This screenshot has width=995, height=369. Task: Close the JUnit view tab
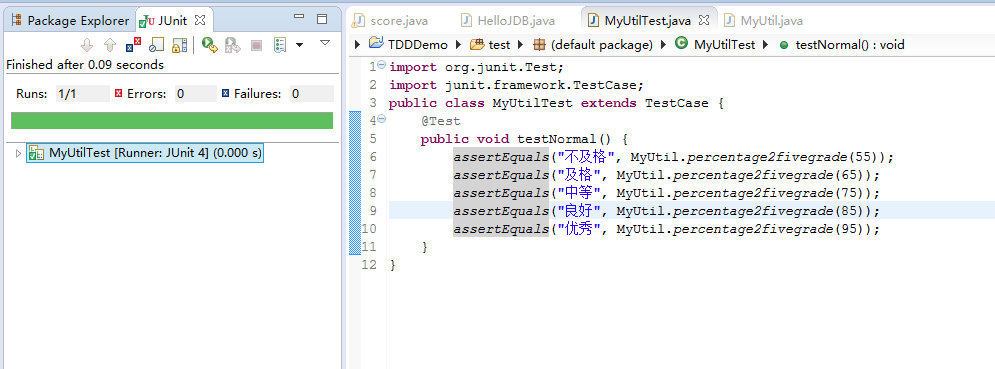pos(201,20)
